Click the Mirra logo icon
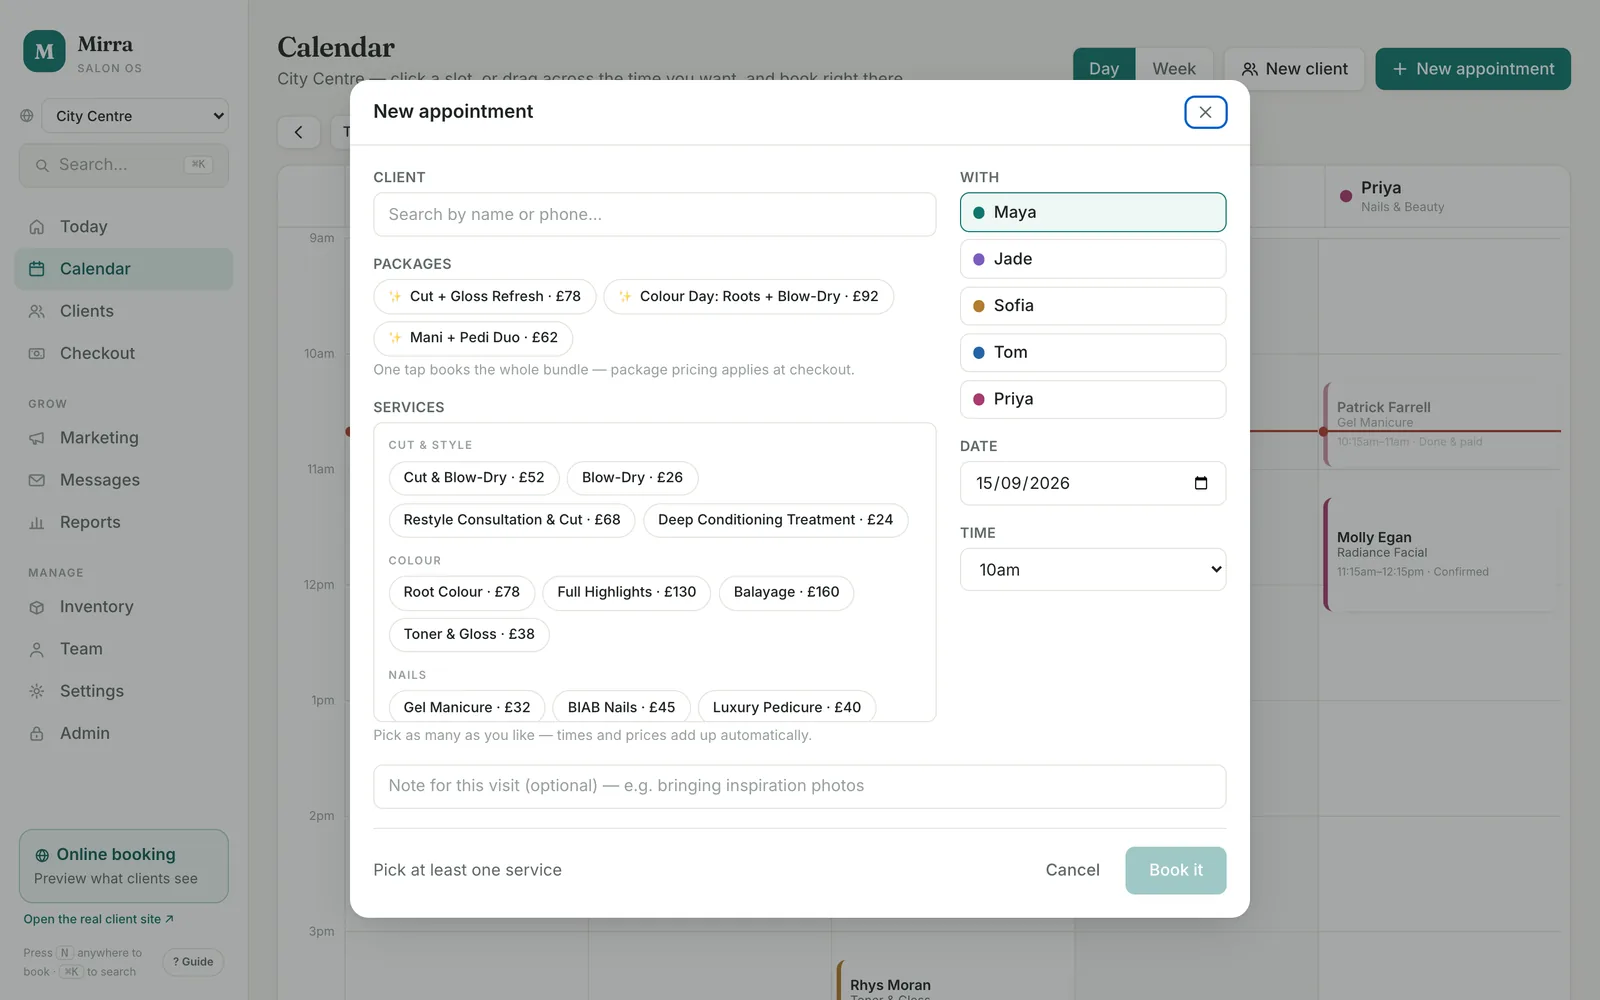This screenshot has height=1000, width=1600. 44,52
